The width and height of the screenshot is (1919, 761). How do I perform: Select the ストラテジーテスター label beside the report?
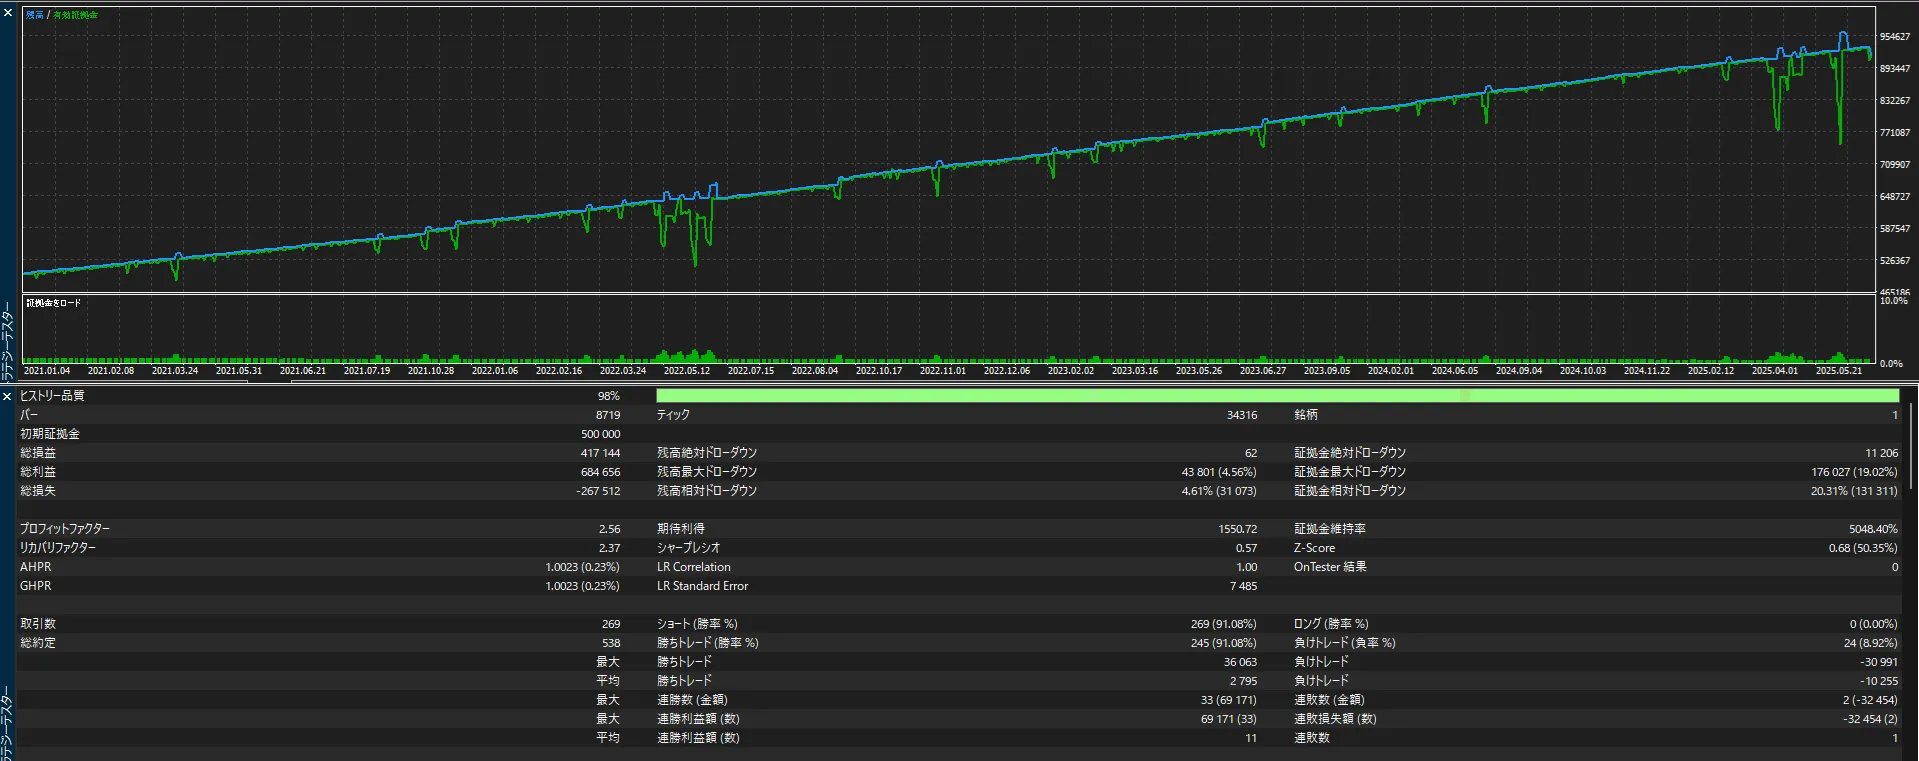(8, 722)
